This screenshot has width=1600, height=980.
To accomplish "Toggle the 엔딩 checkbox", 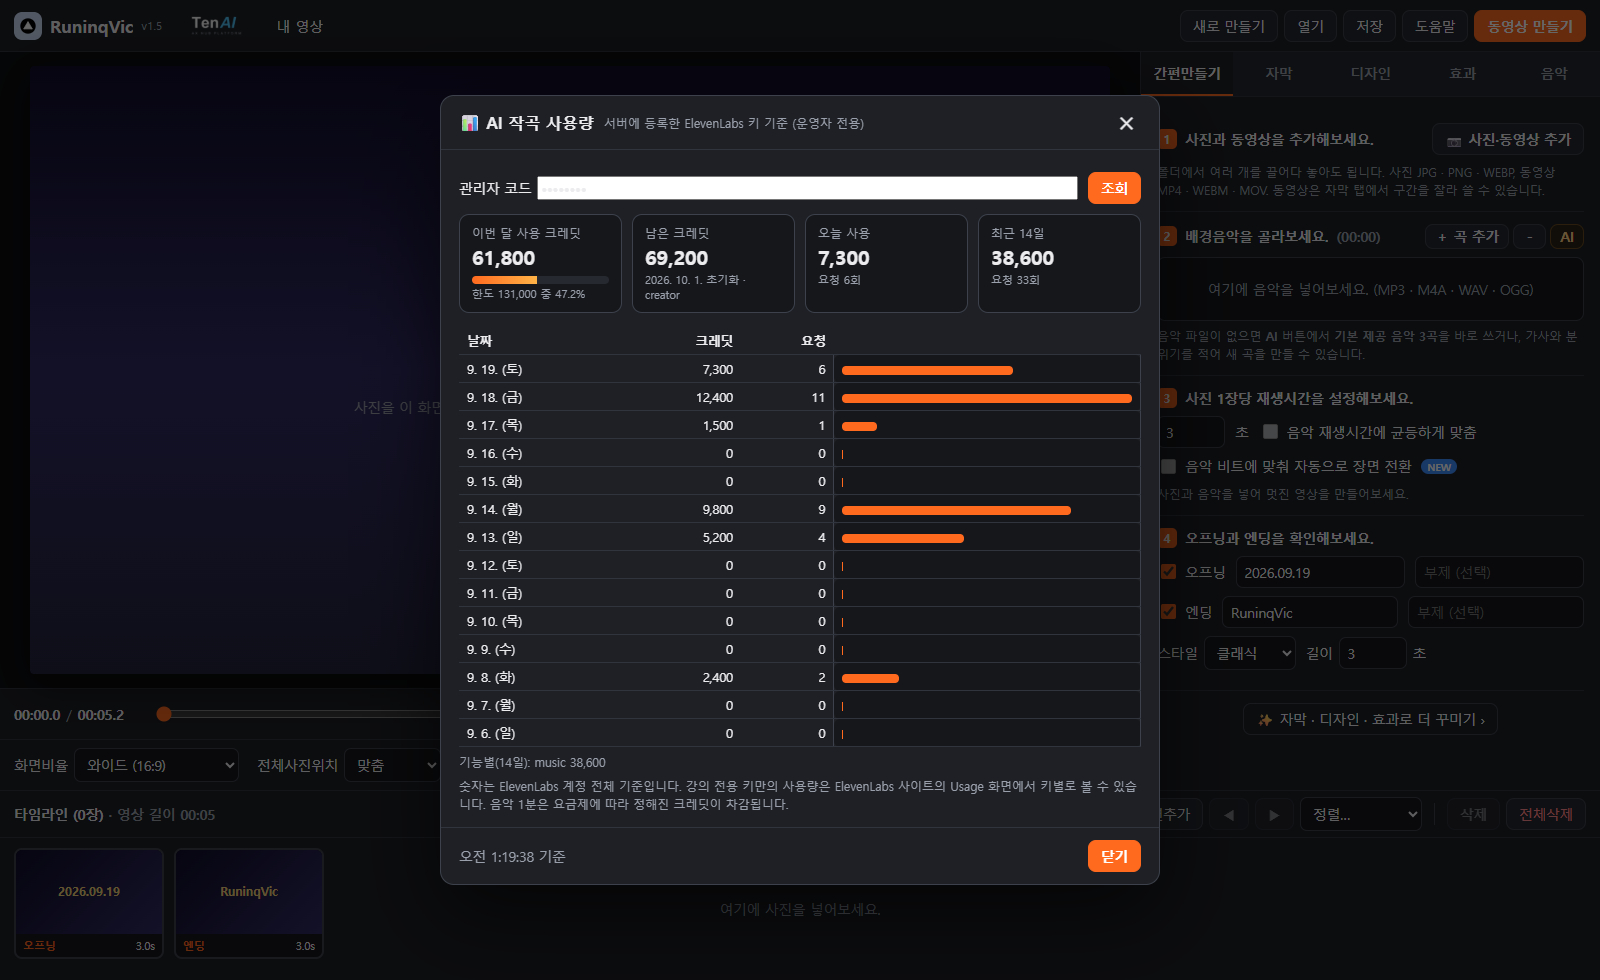I will tap(1168, 612).
